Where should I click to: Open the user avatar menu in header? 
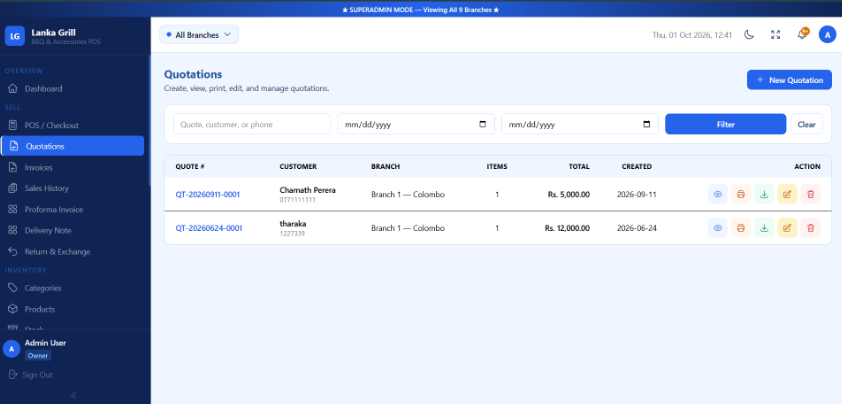pos(828,35)
